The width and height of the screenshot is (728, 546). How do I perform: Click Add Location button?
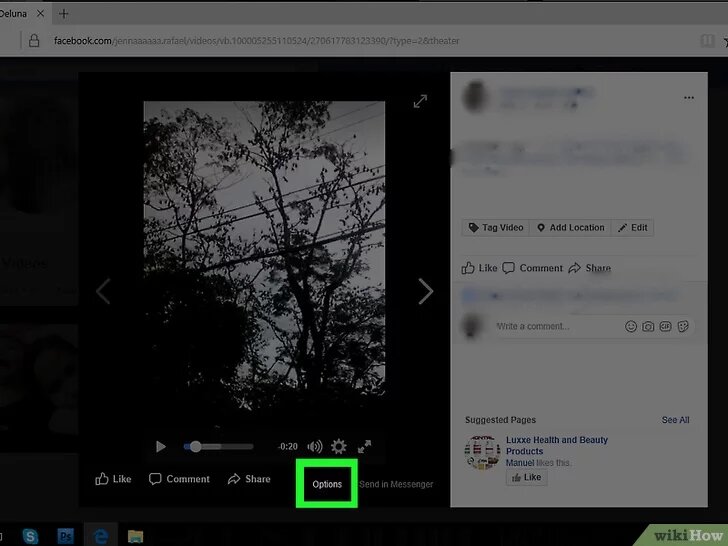(571, 228)
